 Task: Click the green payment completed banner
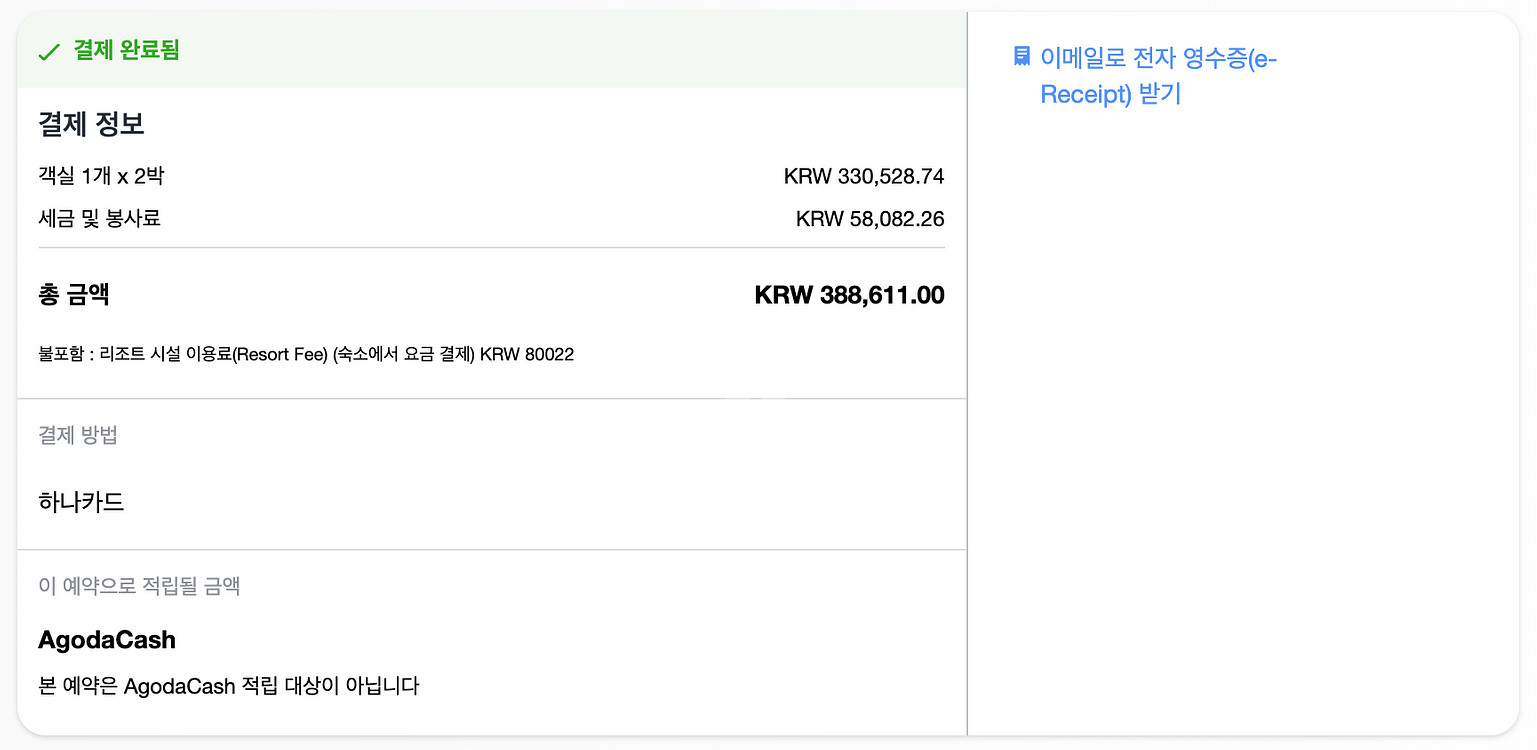point(491,50)
